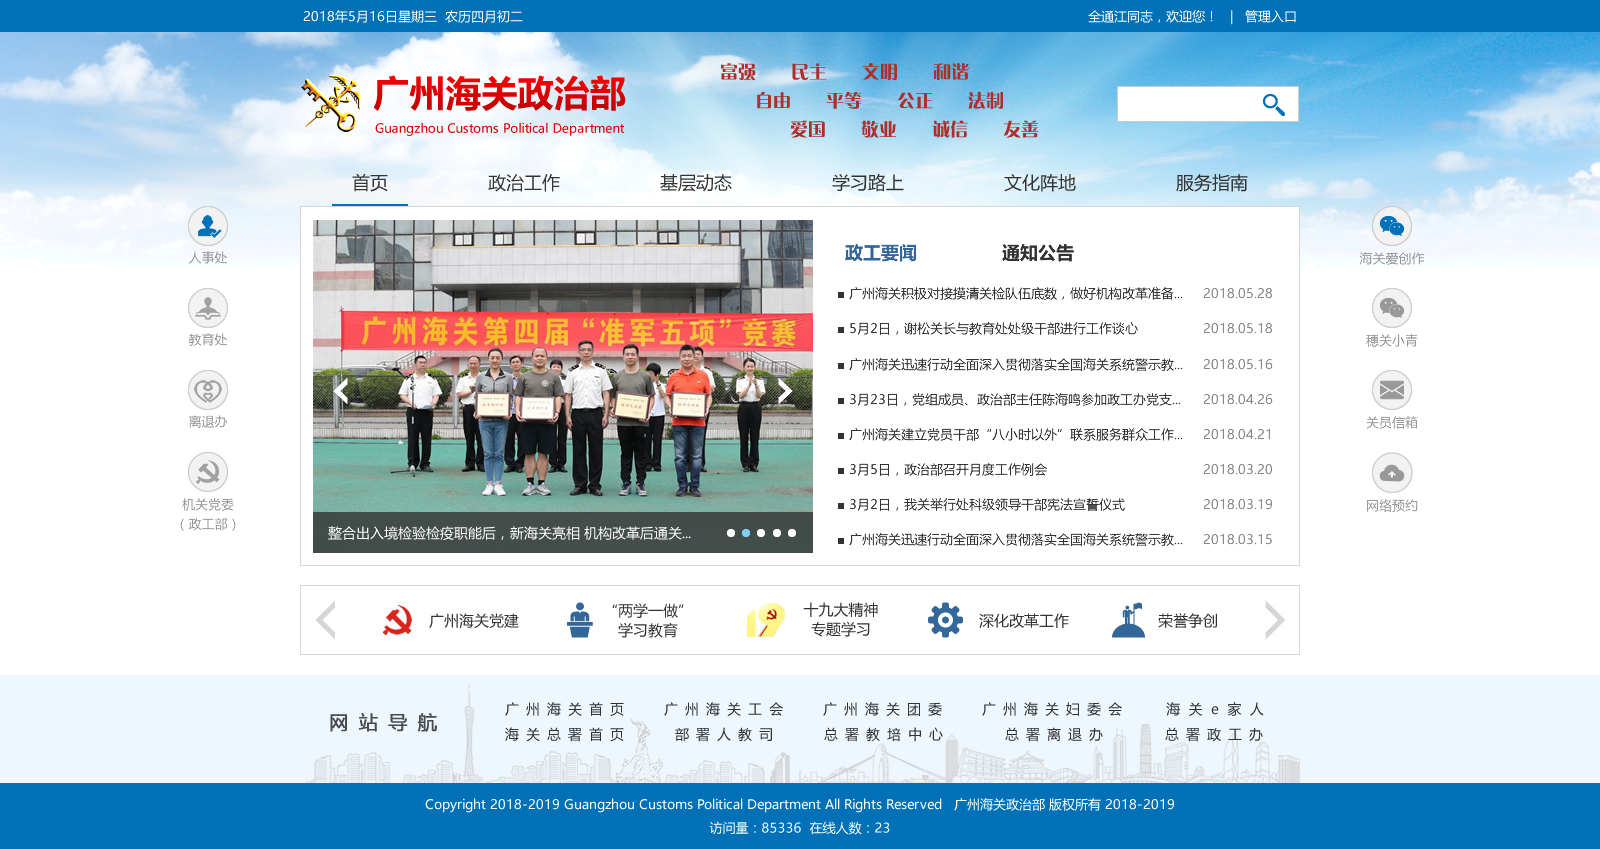Screen dimensions: 1600x849
Task: Show next banner slide with right arrow
Action: pos(785,391)
